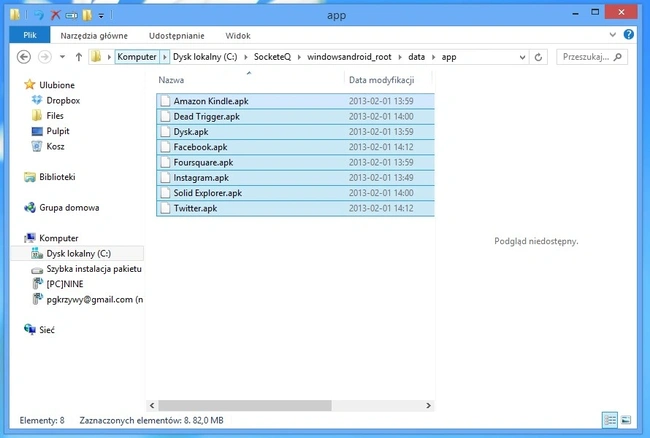
Task: Switch to the Narzędzia główne ribbon tab
Action: tap(94, 36)
